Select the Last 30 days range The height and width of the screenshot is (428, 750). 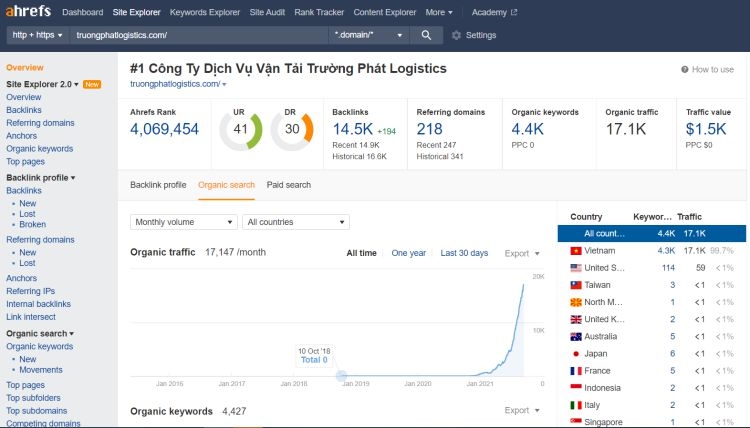(464, 253)
